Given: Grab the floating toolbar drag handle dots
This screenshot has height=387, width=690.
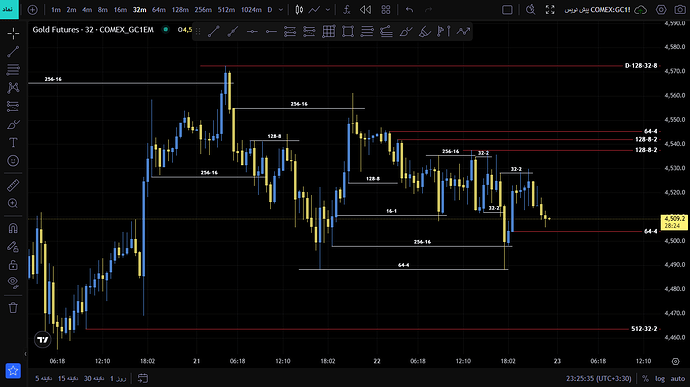Looking at the screenshot, I should (198, 31).
